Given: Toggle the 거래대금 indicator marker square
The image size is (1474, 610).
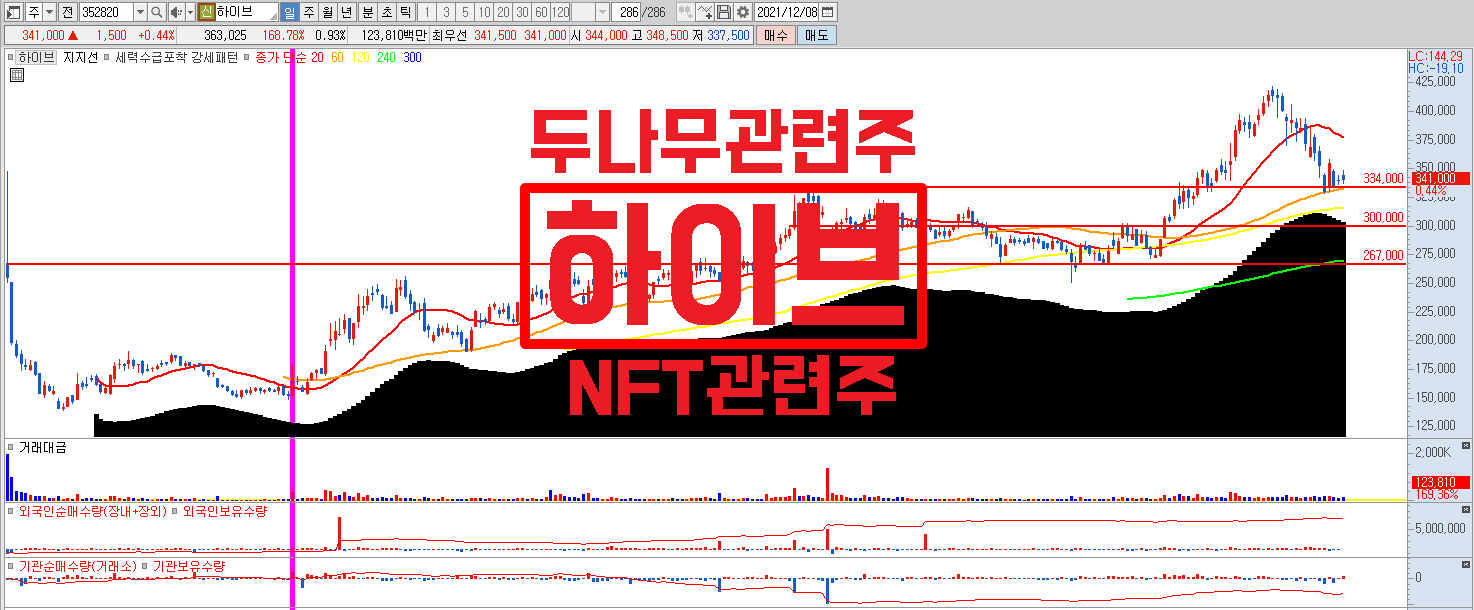Looking at the screenshot, I should click(x=12, y=448).
